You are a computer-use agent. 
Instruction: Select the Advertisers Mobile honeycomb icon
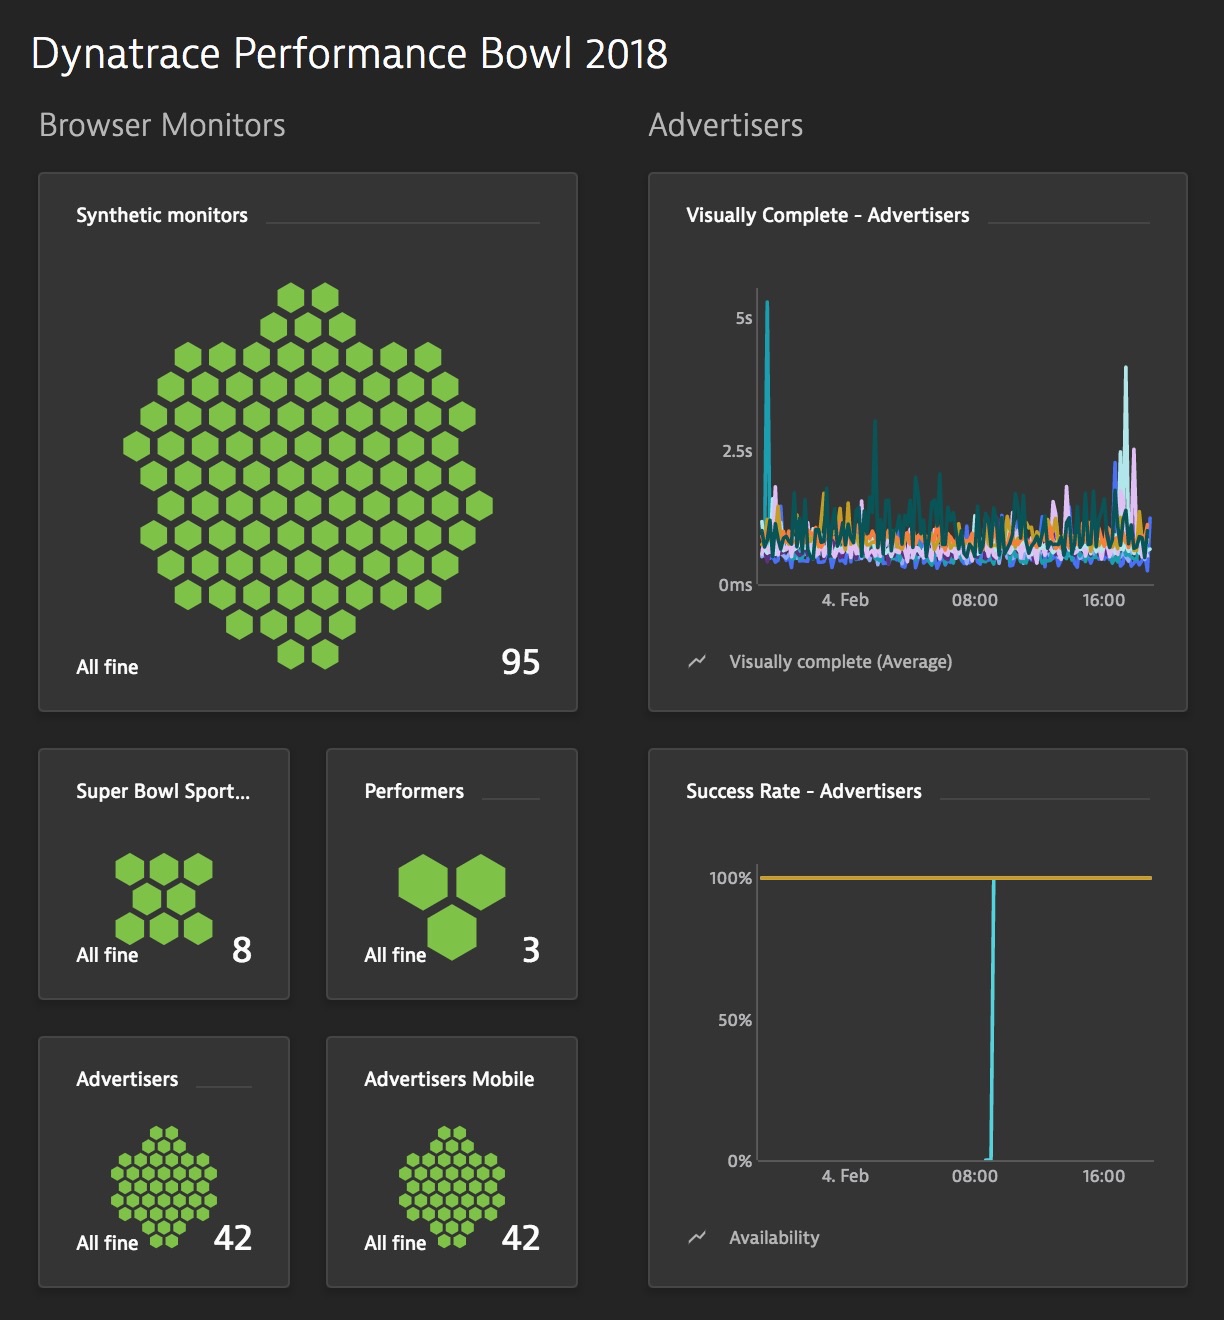[452, 1187]
